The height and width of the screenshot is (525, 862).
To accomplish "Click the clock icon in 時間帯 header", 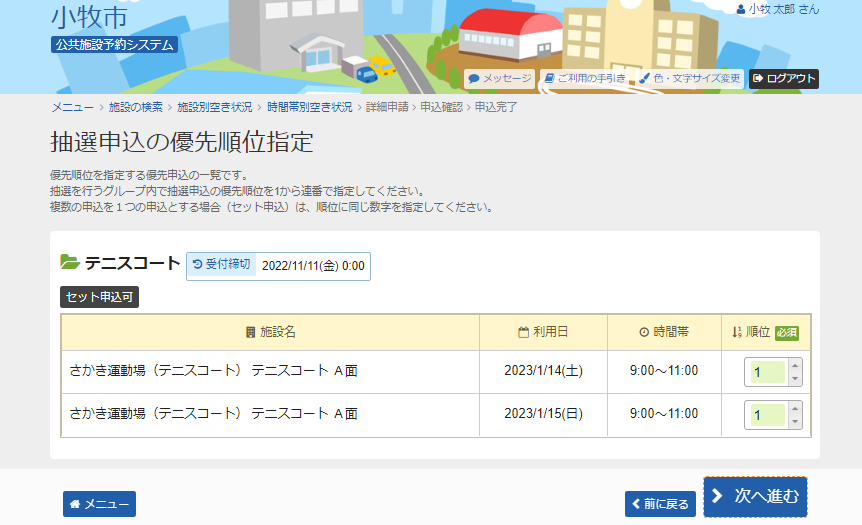I will 644,332.
